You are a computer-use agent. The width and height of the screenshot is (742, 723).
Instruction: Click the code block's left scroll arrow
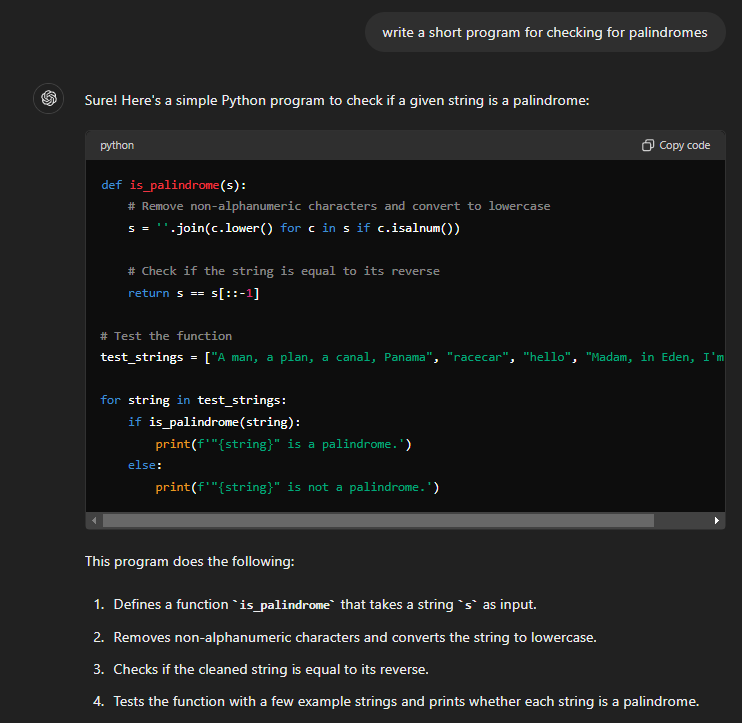point(95,521)
